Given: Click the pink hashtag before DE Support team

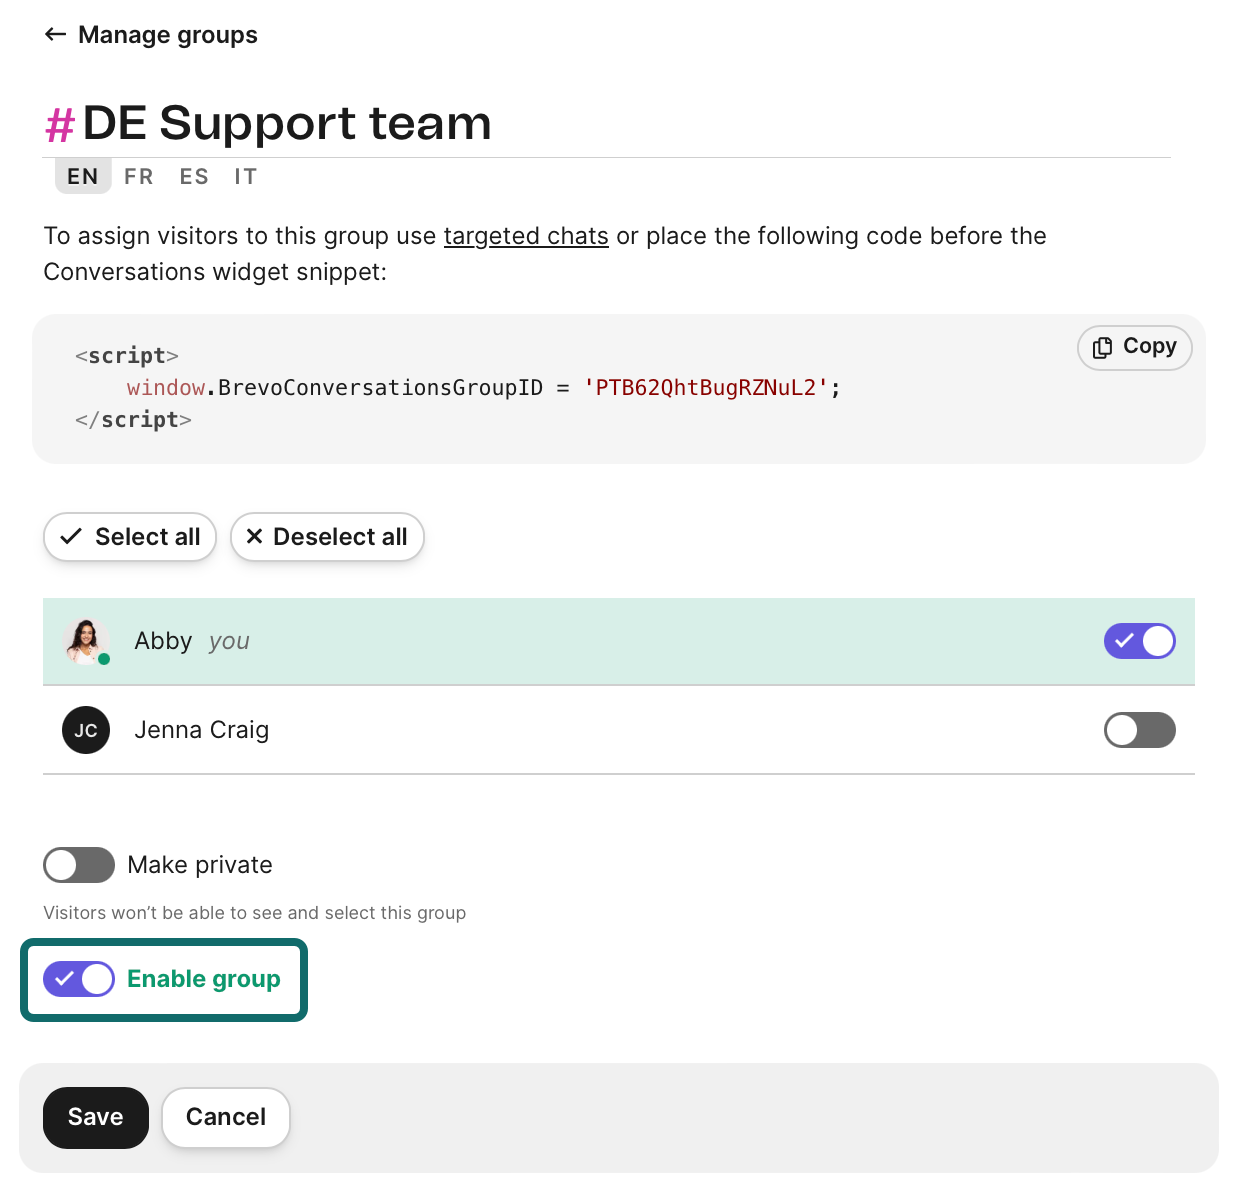Looking at the screenshot, I should tap(59, 122).
